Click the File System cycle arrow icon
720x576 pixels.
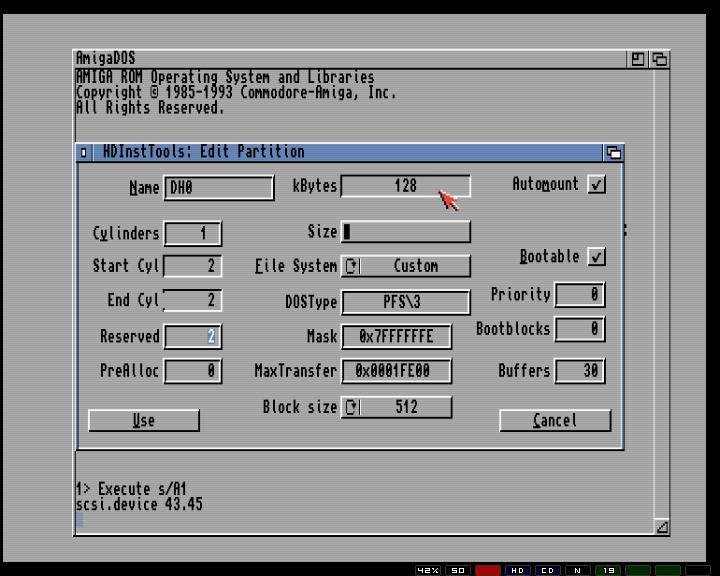click(x=352, y=266)
